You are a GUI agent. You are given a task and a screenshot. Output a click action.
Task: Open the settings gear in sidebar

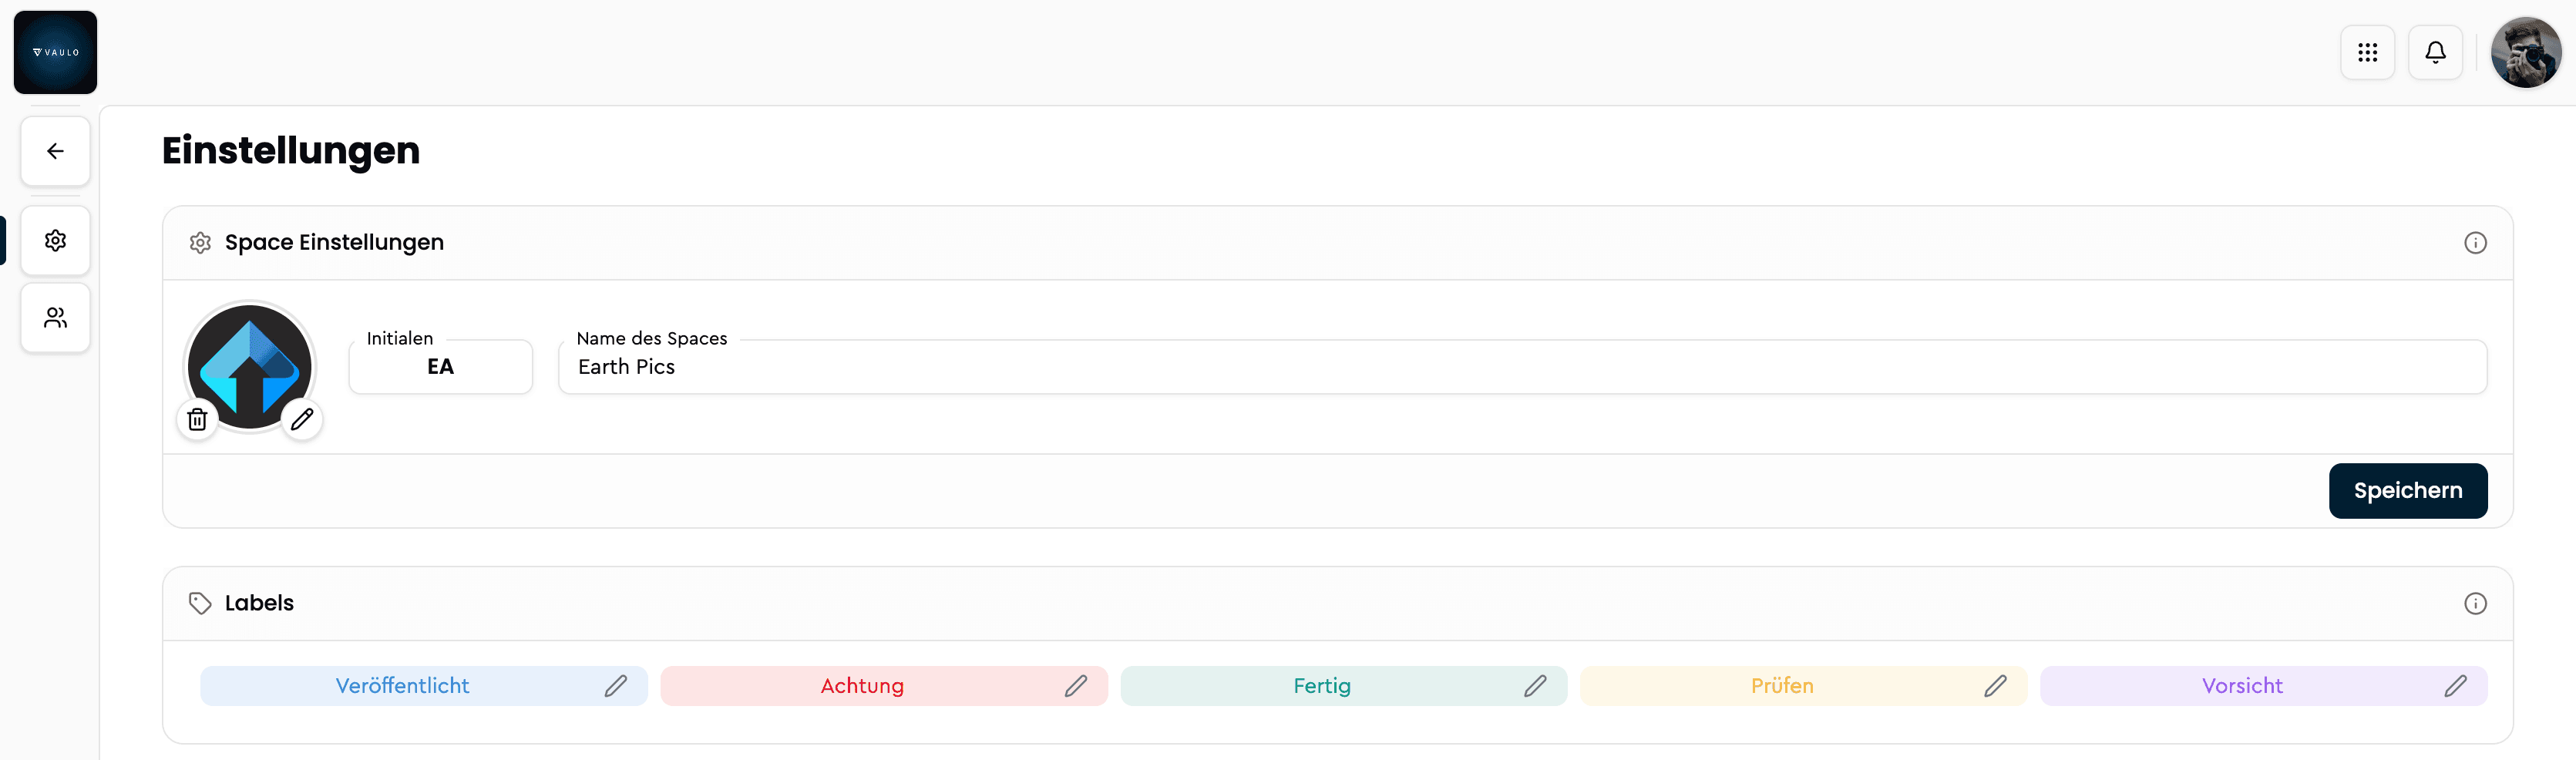tap(55, 240)
